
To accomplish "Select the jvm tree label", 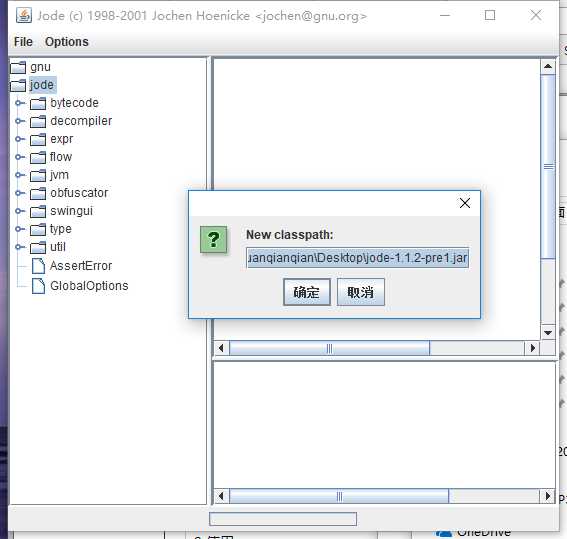I will click(x=59, y=175).
